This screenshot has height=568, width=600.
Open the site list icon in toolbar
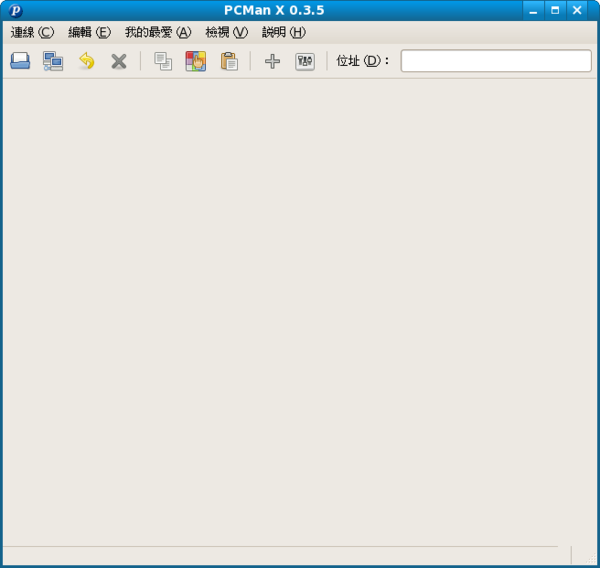[20, 61]
